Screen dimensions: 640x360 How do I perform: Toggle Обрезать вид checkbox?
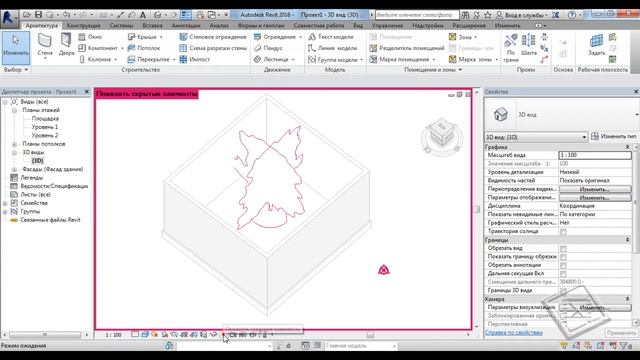tap(563, 248)
